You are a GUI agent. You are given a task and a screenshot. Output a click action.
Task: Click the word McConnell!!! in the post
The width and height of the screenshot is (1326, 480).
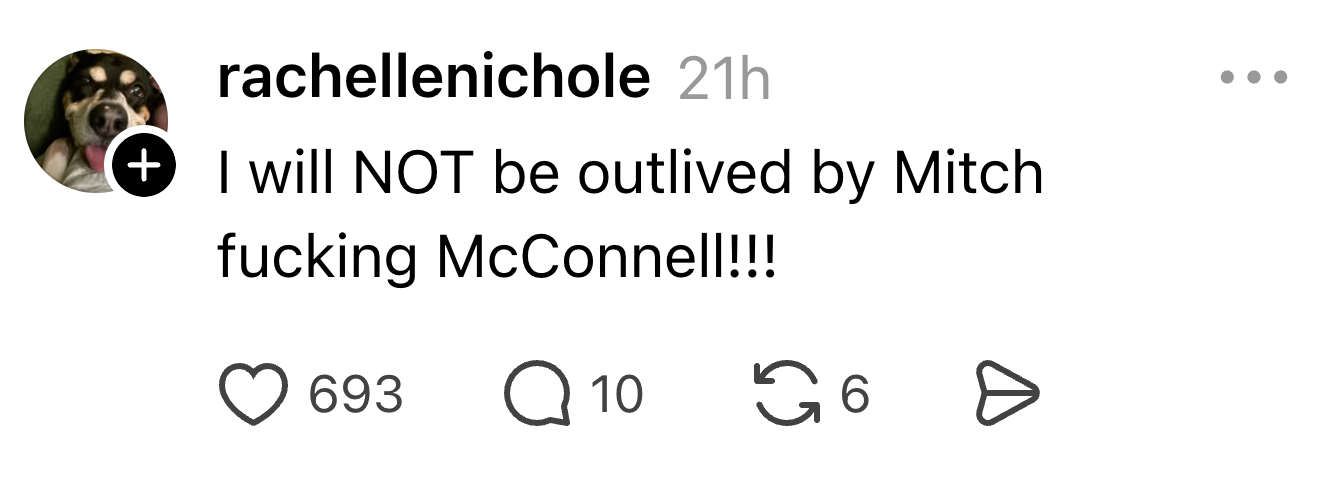click(x=607, y=257)
